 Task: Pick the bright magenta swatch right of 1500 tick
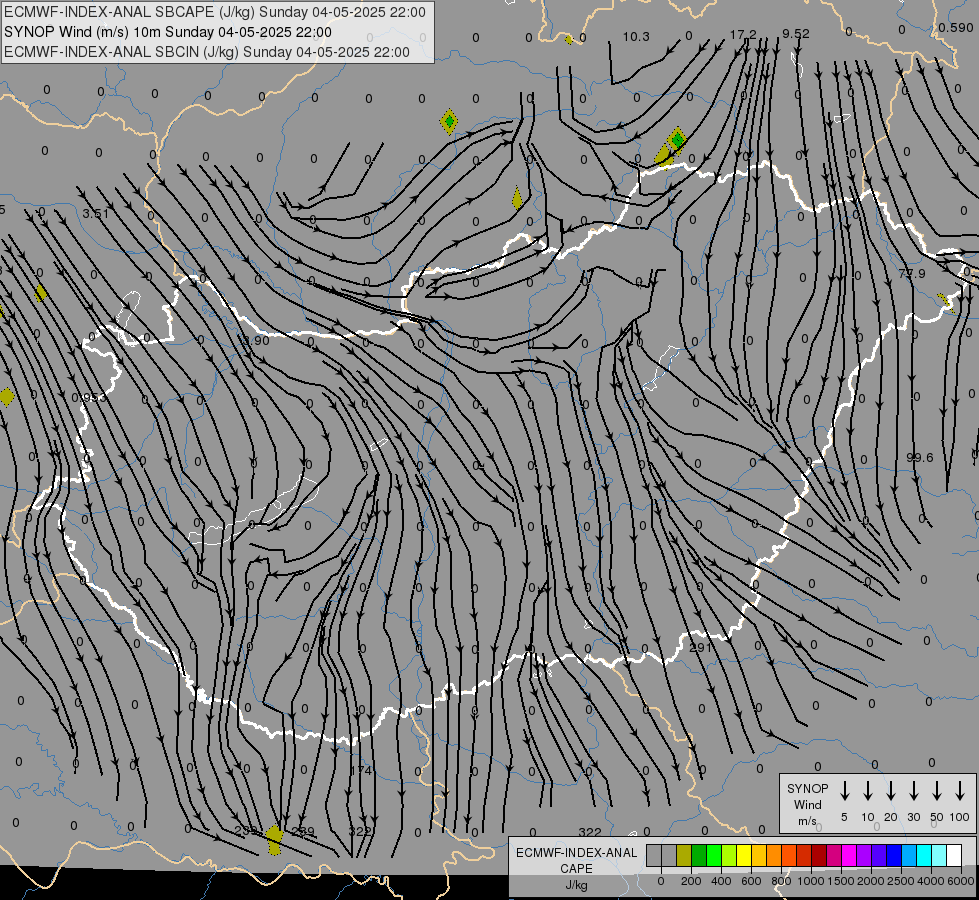click(x=849, y=855)
